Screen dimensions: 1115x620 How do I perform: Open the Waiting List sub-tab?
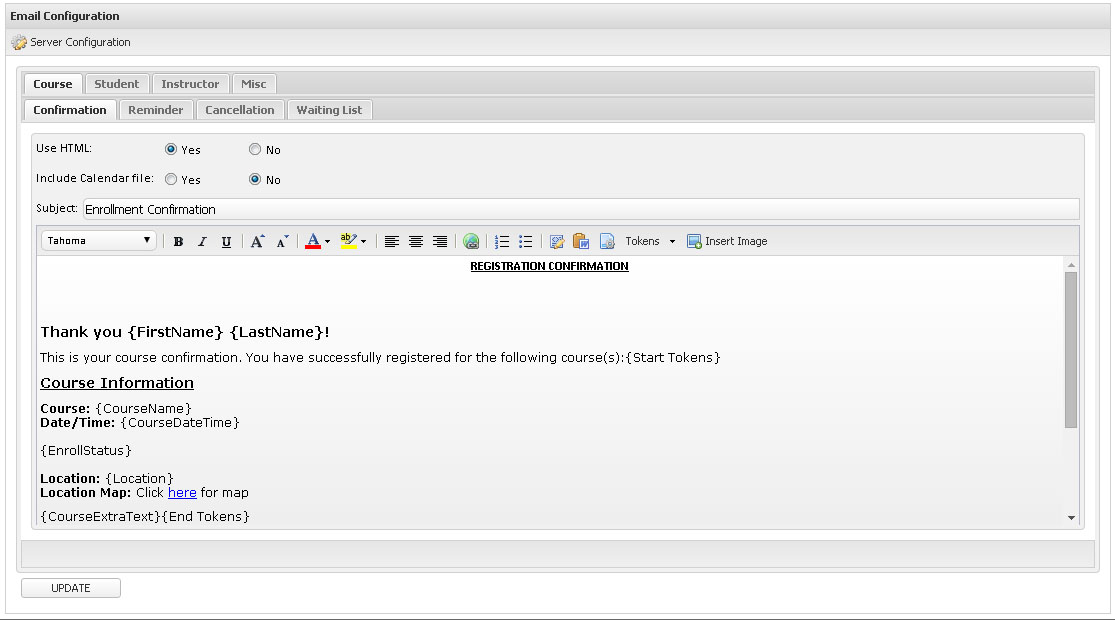[x=329, y=110]
